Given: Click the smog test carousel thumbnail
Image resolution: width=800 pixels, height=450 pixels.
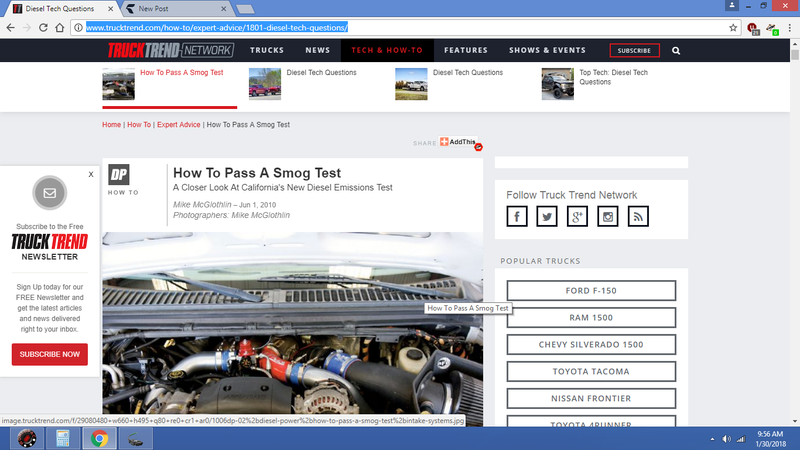Looking at the screenshot, I should pyautogui.click(x=118, y=84).
